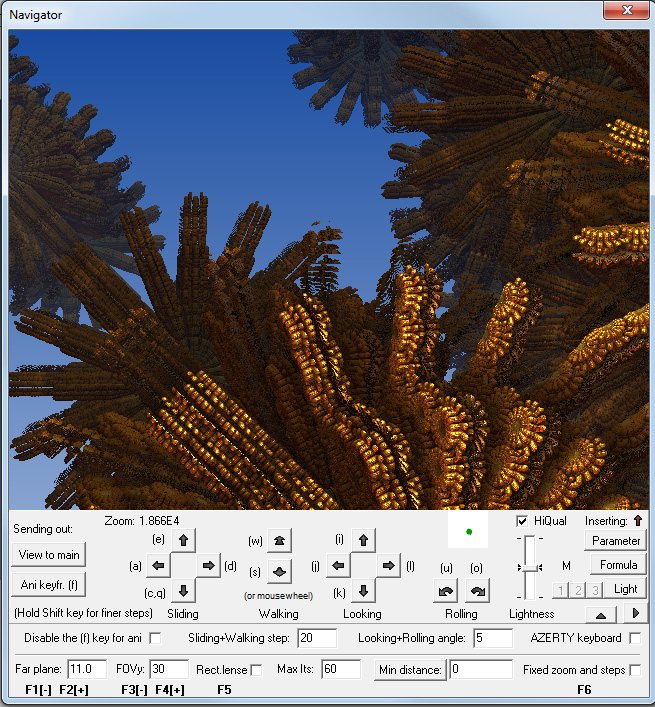The width and height of the screenshot is (655, 707).
Task: Tick the Rect.lense checkbox
Action: pos(256,669)
